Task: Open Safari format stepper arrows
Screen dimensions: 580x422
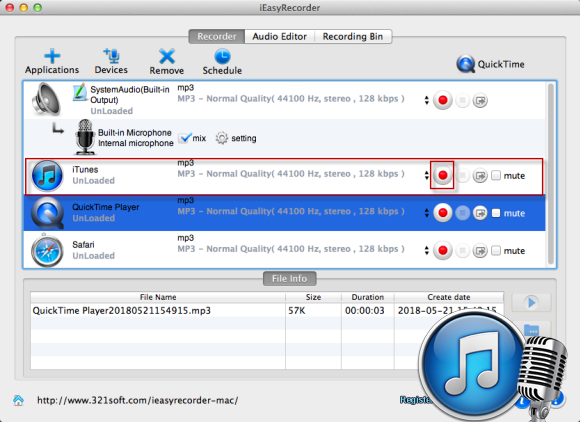Action: coord(426,251)
